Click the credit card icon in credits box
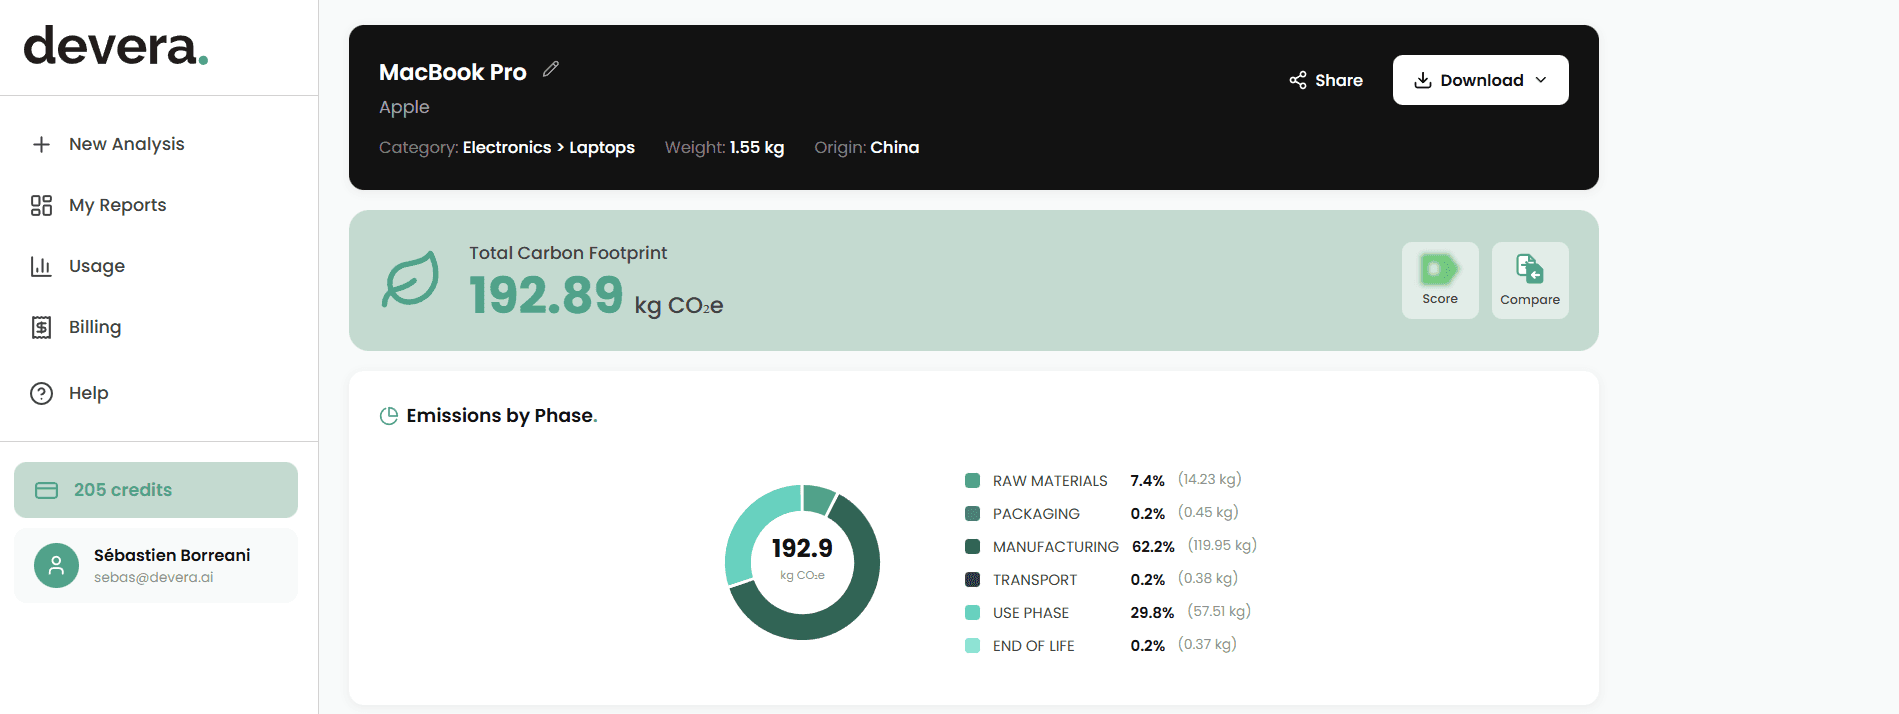 (47, 490)
